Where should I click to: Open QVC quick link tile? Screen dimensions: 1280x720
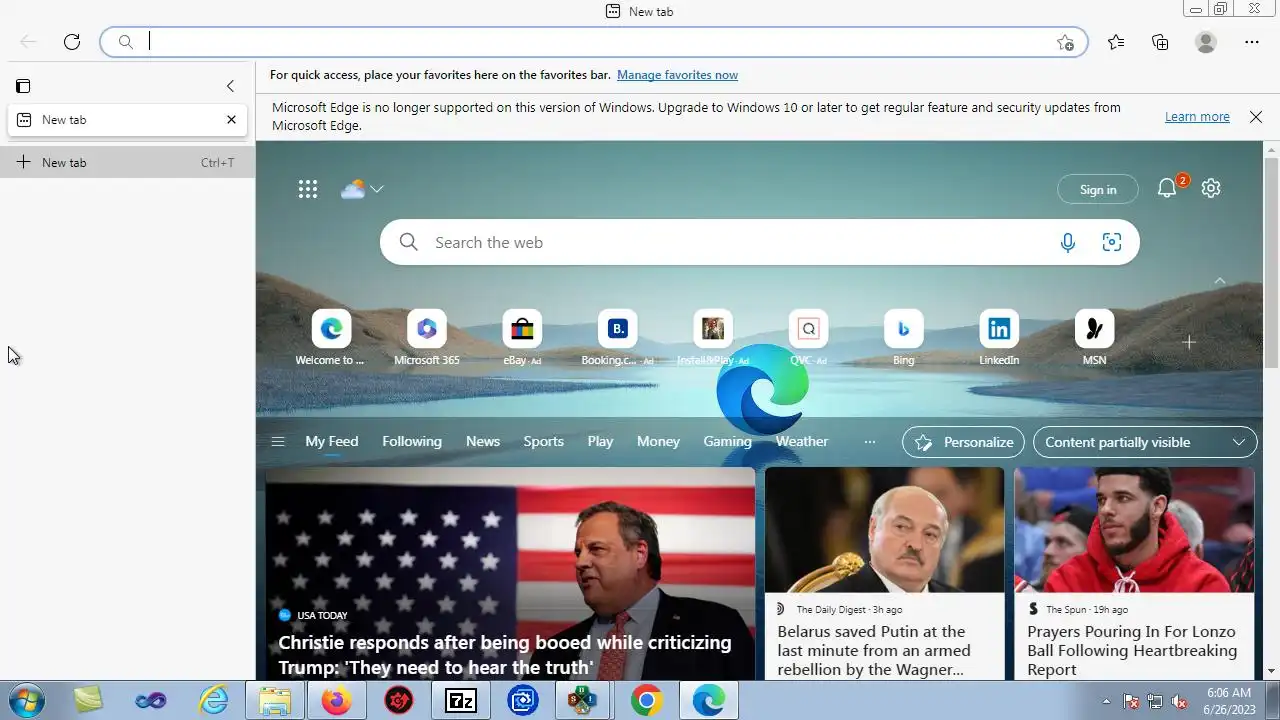808,338
